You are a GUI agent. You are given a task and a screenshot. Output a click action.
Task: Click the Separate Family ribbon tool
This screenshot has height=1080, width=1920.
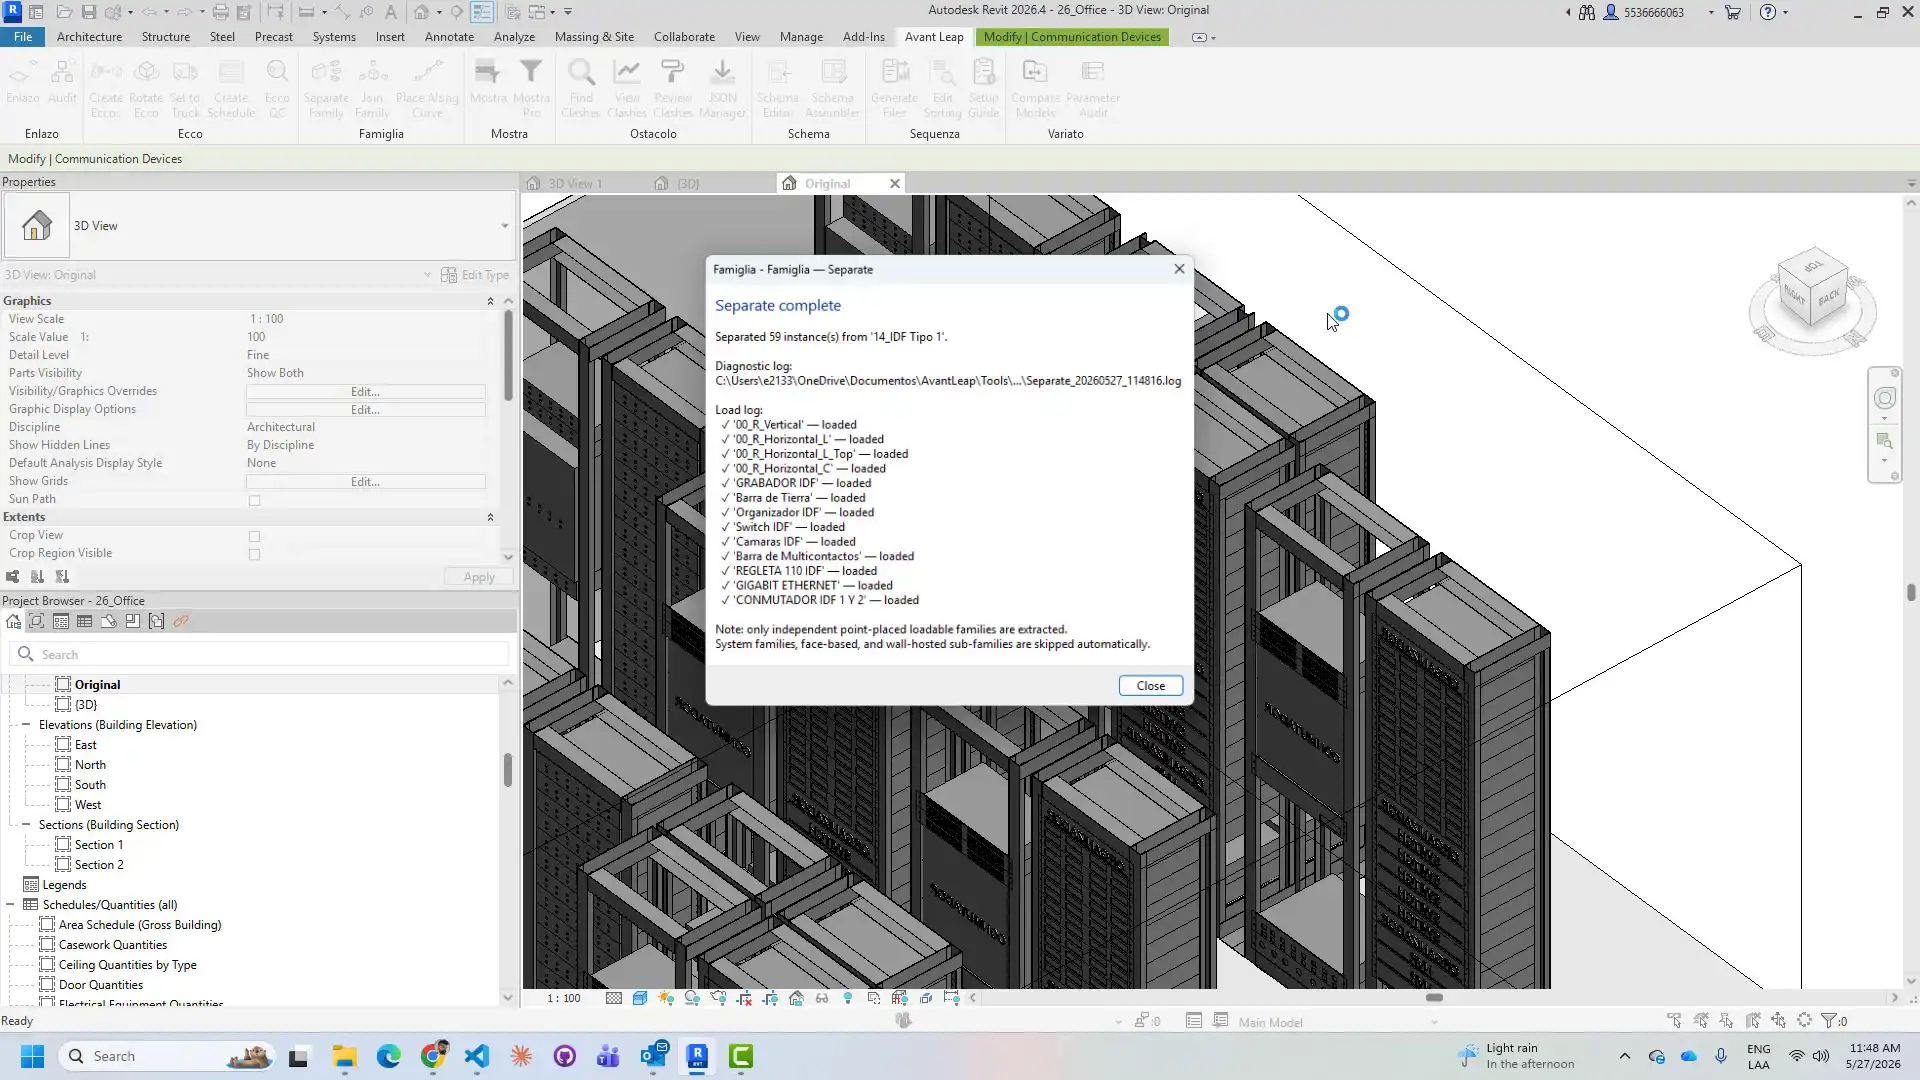coord(326,88)
